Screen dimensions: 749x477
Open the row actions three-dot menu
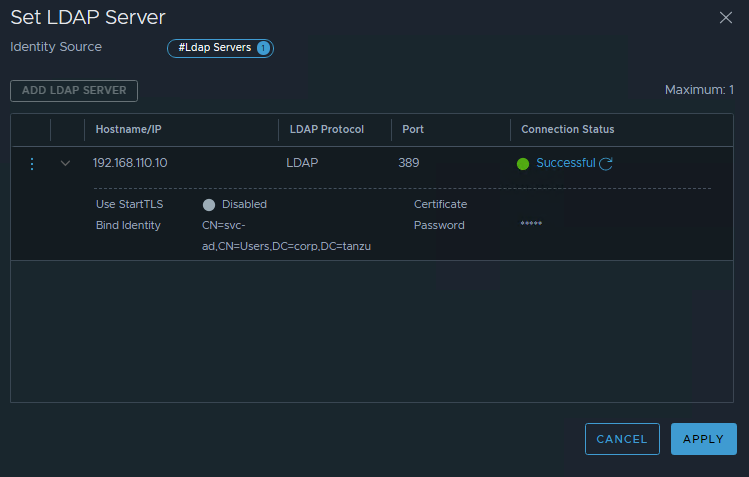[x=31, y=163]
